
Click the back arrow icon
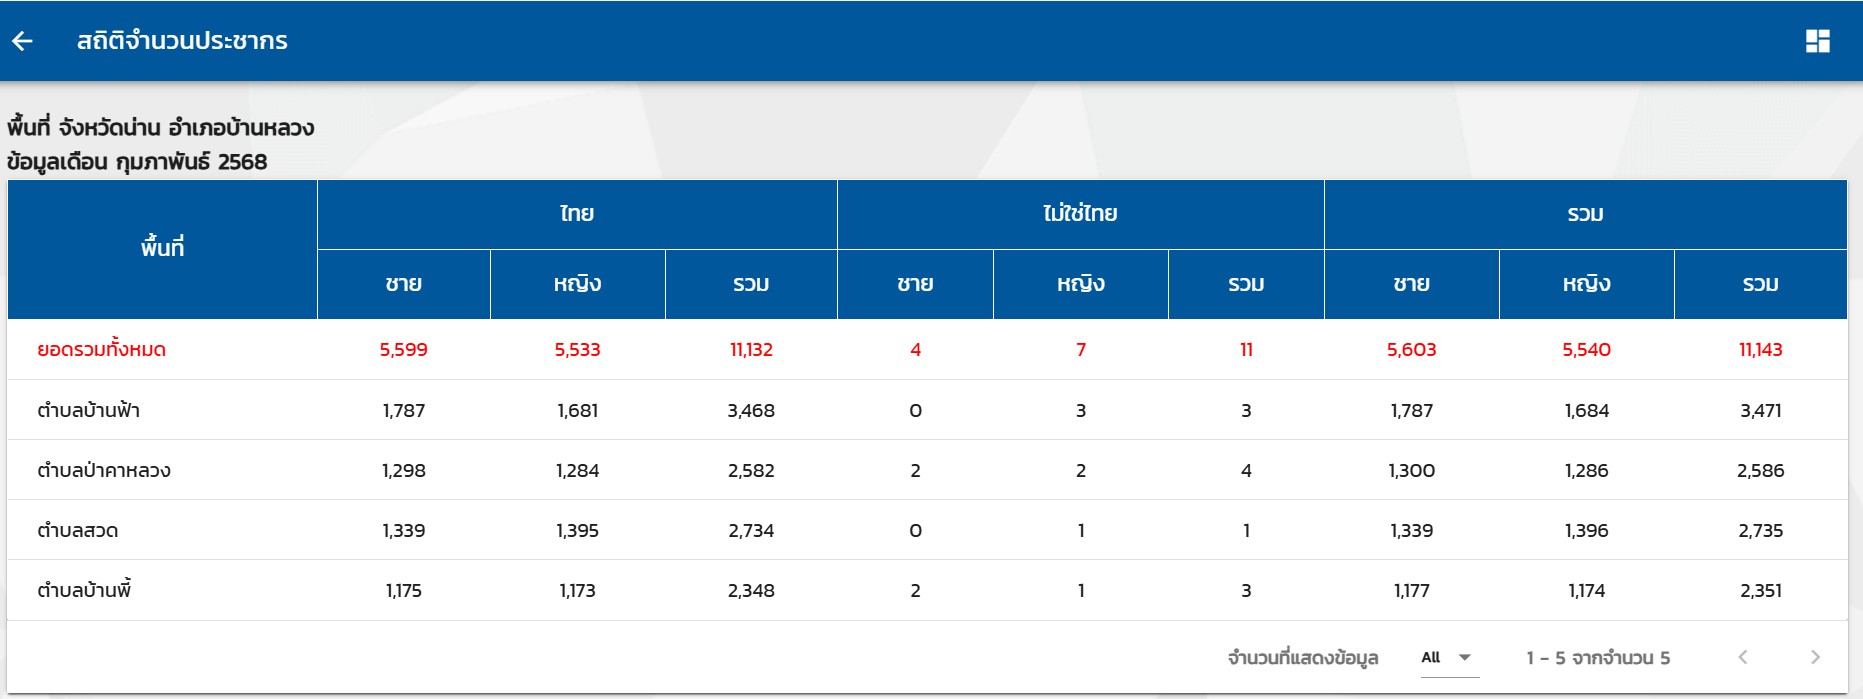(22, 41)
